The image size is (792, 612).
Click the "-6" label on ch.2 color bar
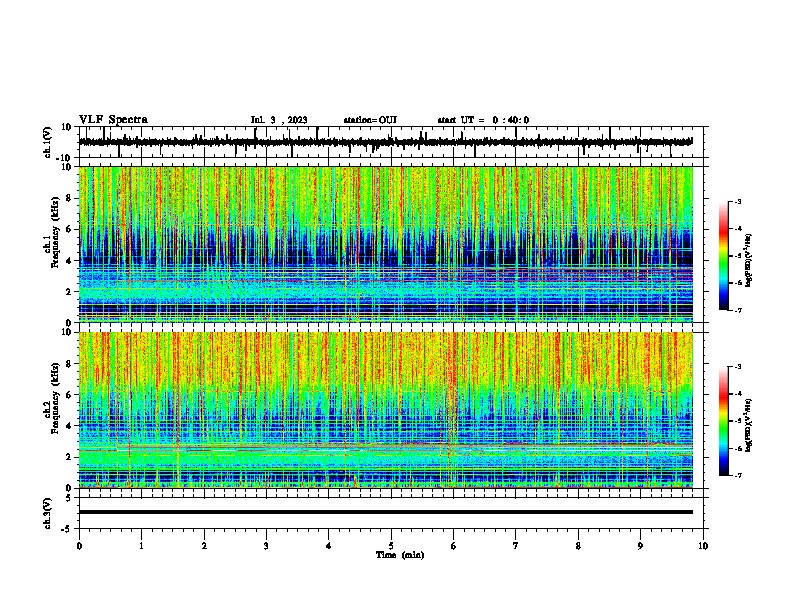pyautogui.click(x=737, y=448)
